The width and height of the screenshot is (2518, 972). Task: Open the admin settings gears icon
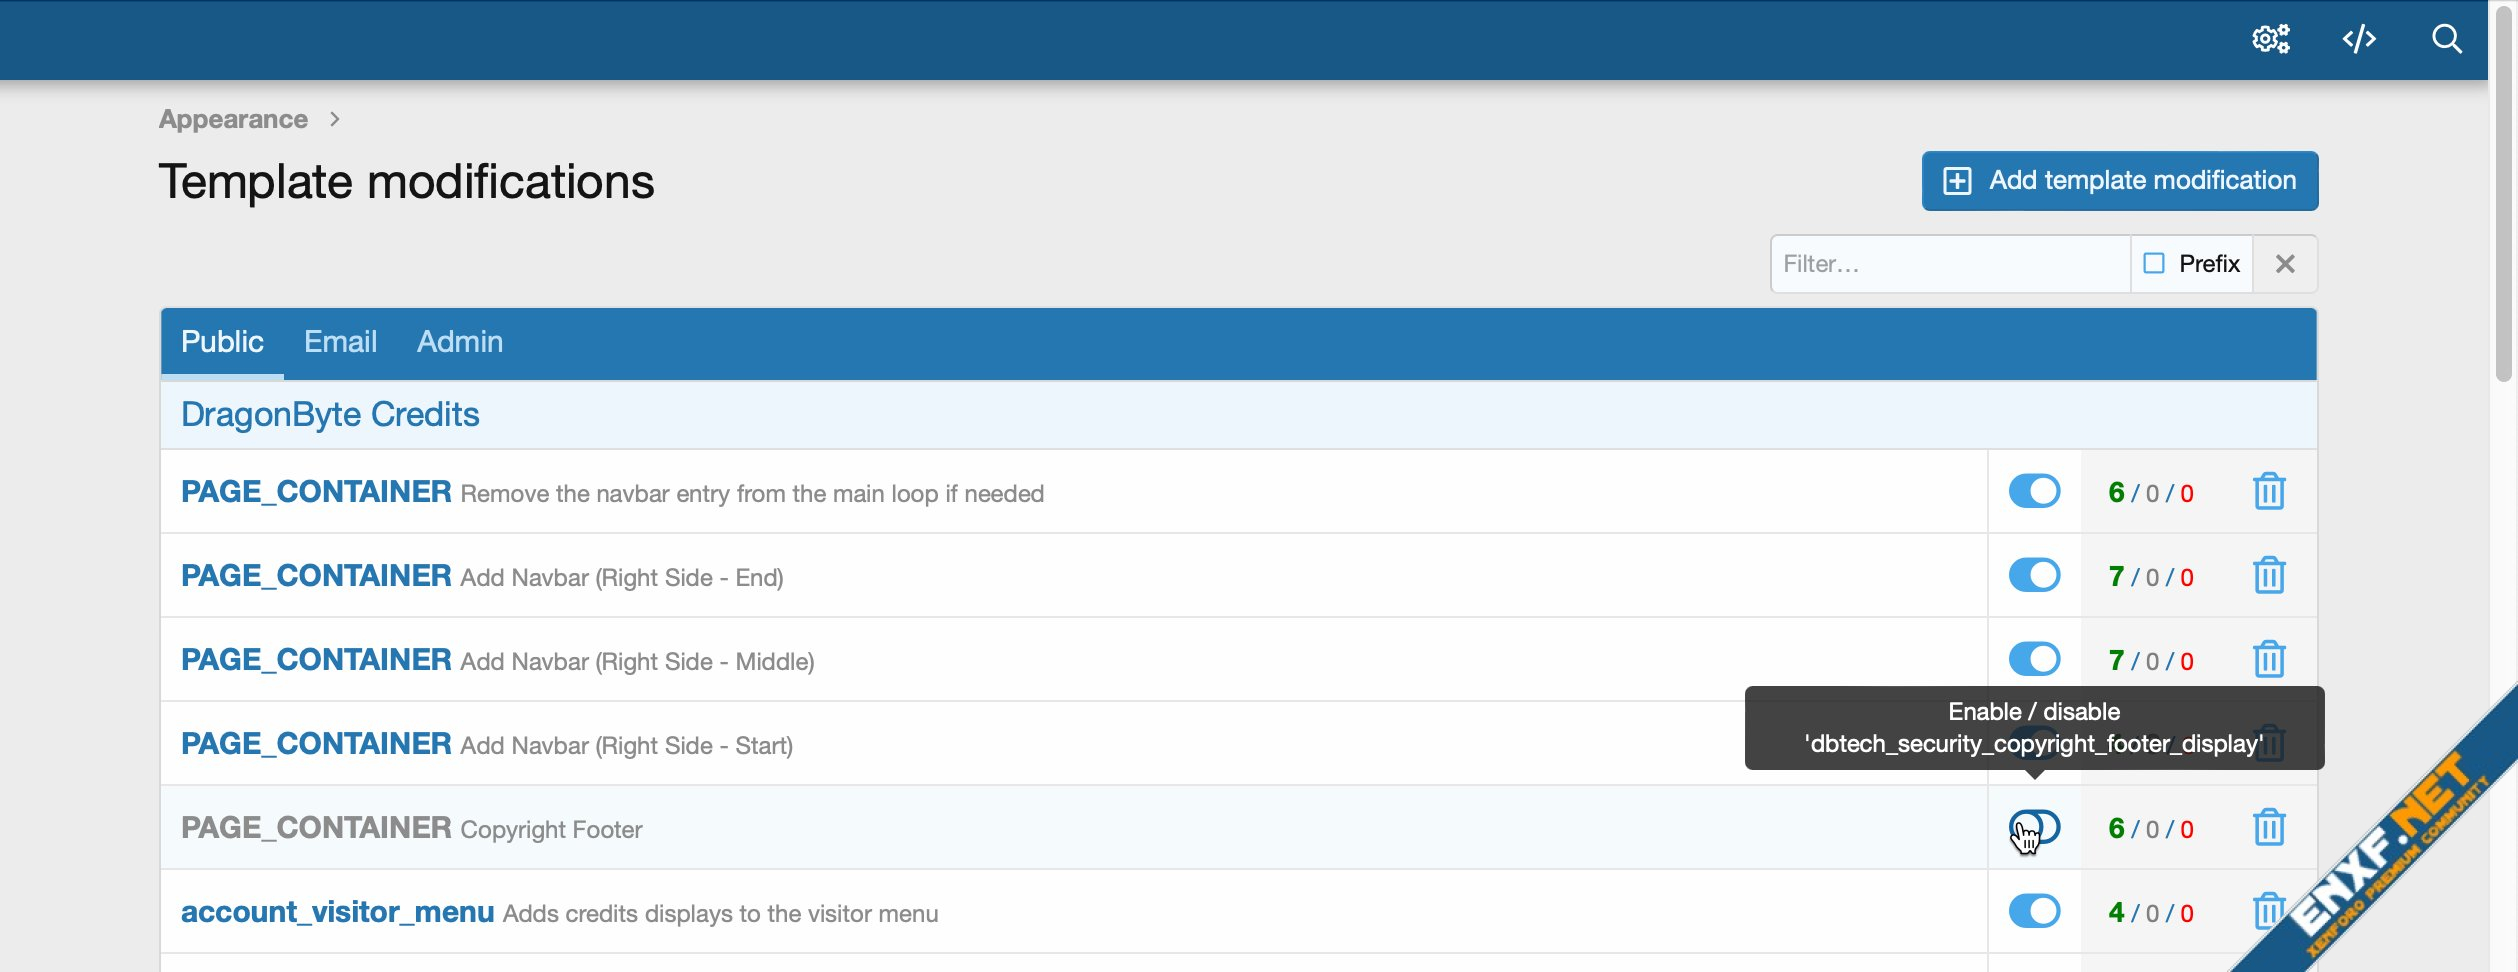point(2270,39)
